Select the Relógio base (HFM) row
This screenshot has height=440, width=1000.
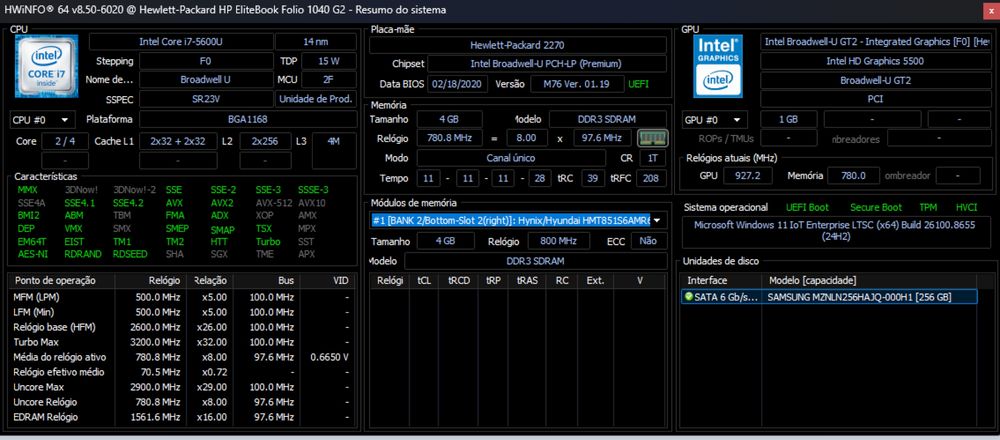[x=182, y=327]
